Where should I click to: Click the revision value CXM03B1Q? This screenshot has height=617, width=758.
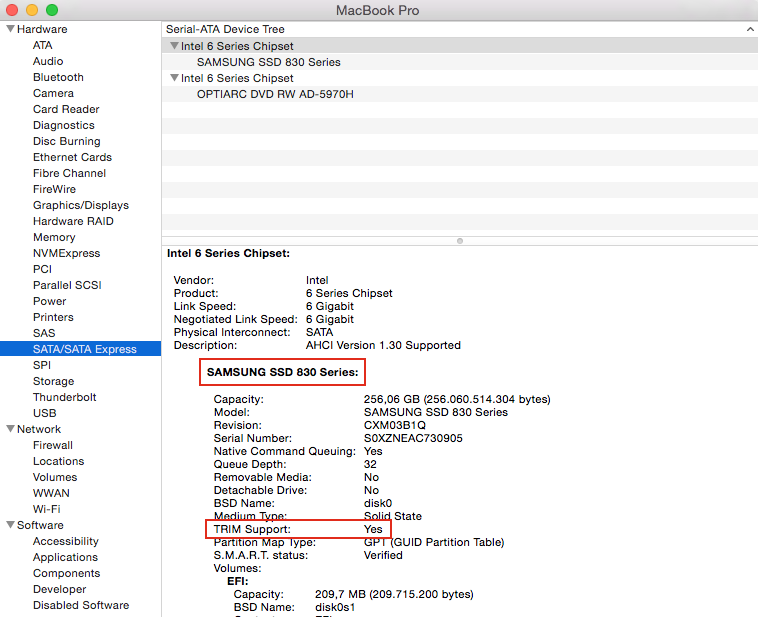pos(394,425)
